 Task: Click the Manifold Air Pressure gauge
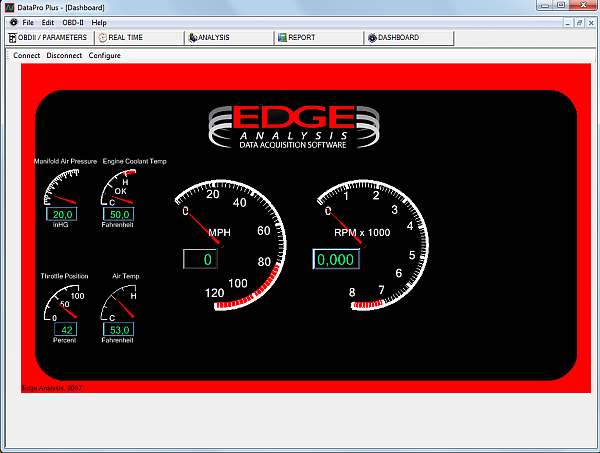[61, 187]
